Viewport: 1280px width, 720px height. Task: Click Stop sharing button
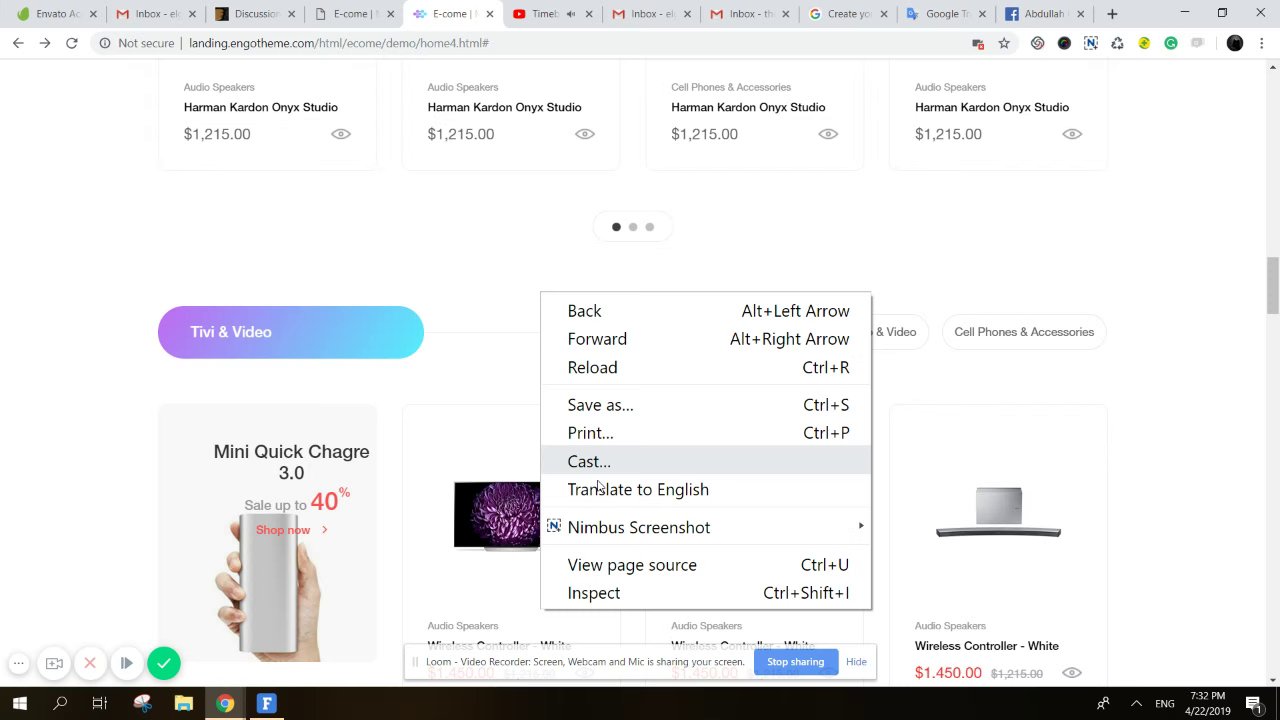point(796,662)
